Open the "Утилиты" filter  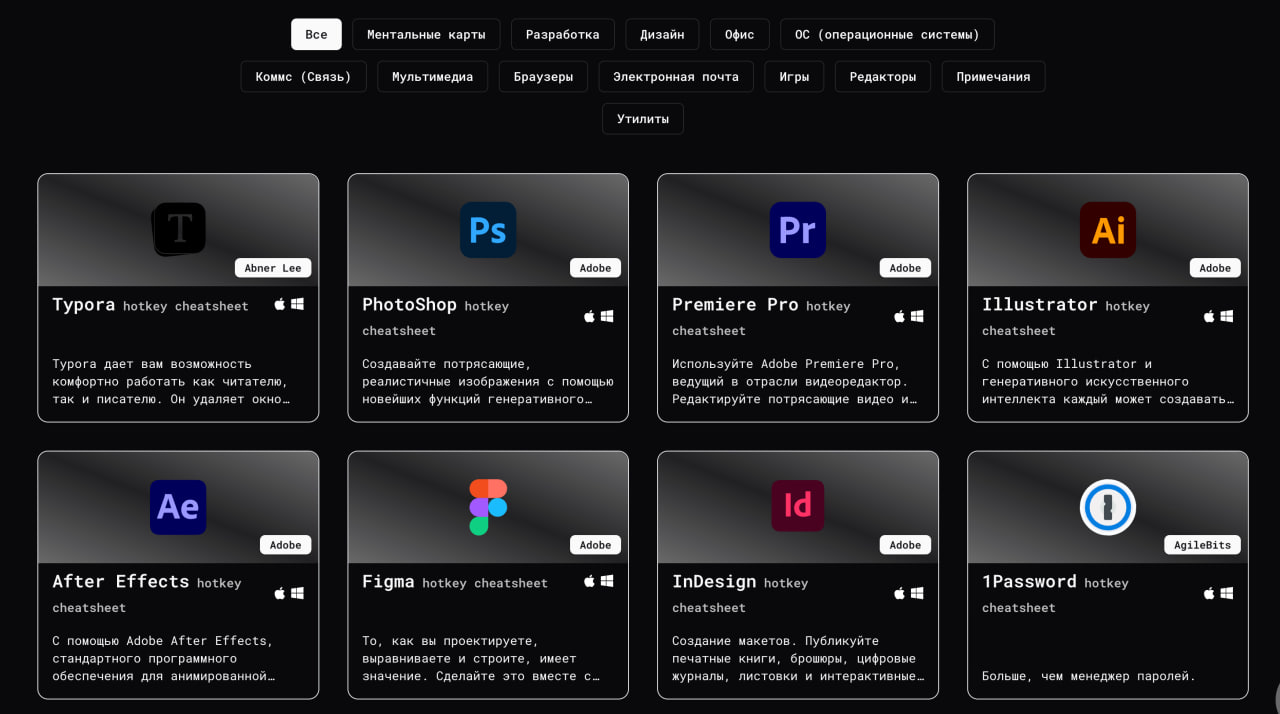tap(642, 118)
